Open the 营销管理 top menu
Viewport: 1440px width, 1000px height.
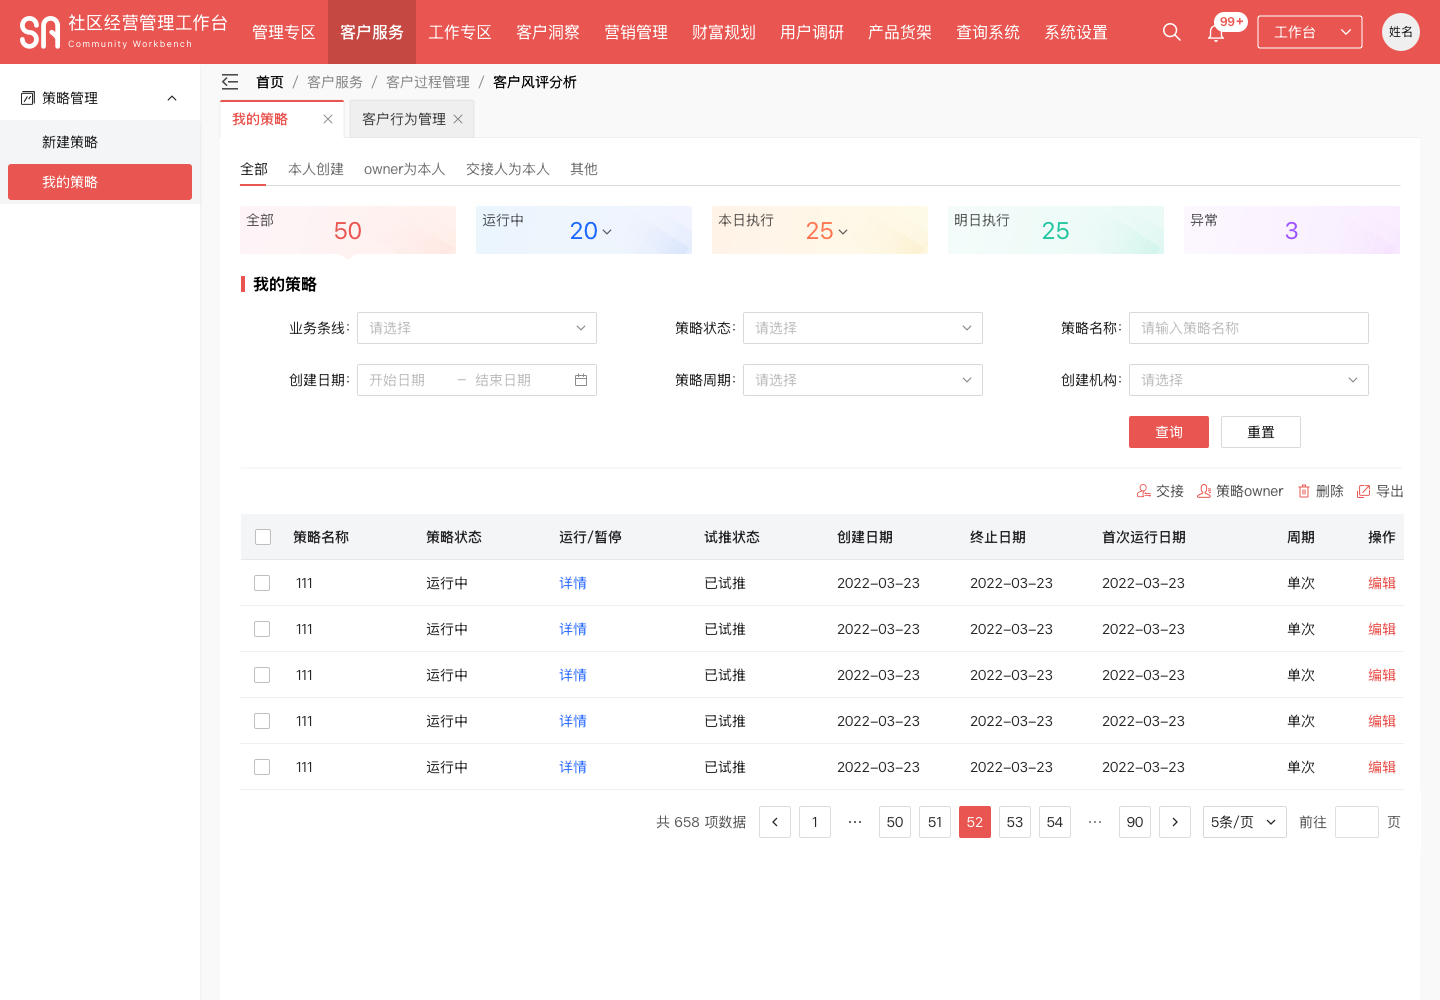(x=636, y=32)
